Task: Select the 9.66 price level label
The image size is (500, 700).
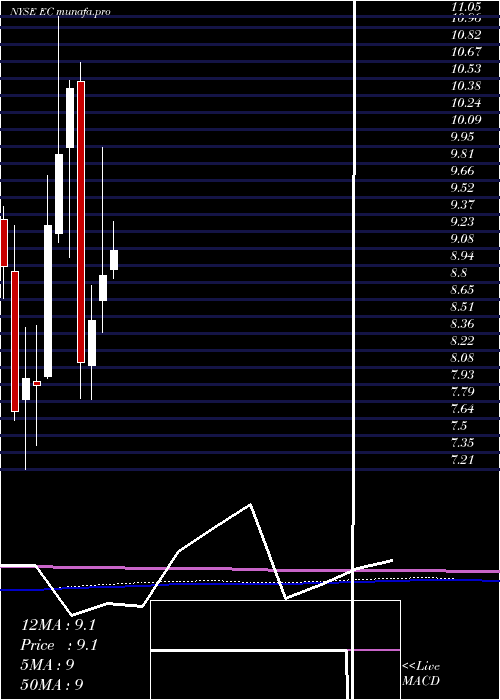Action: click(462, 171)
